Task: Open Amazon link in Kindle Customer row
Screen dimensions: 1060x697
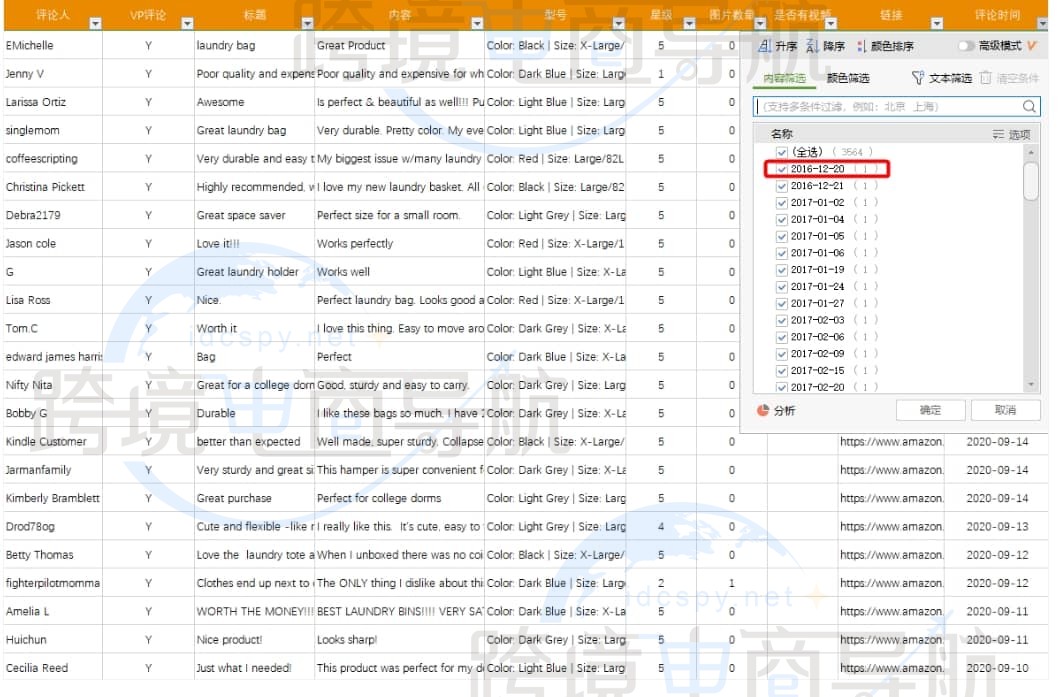Action: [x=891, y=441]
